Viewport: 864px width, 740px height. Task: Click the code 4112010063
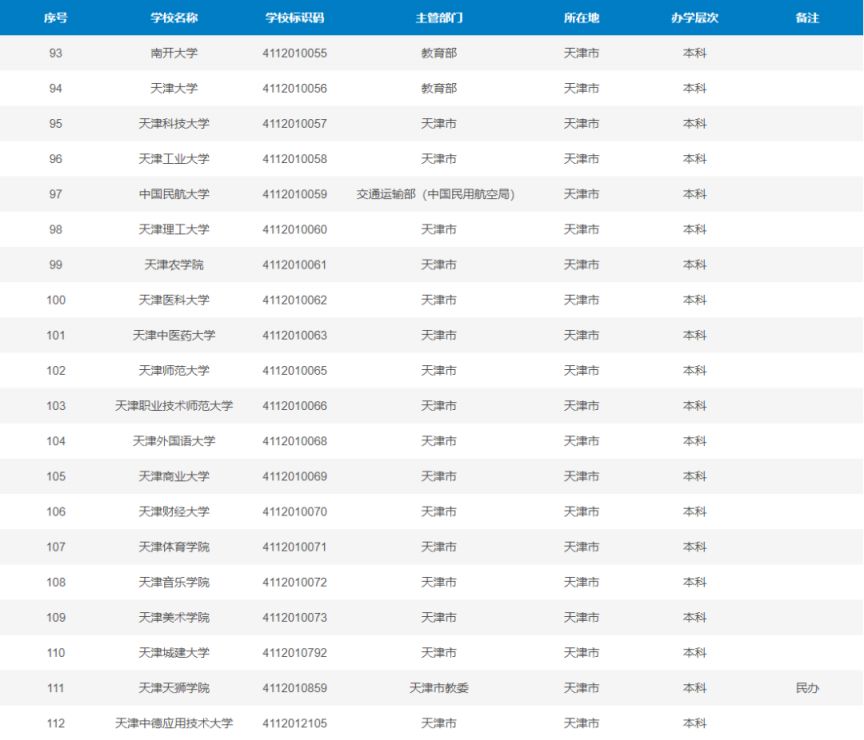295,335
